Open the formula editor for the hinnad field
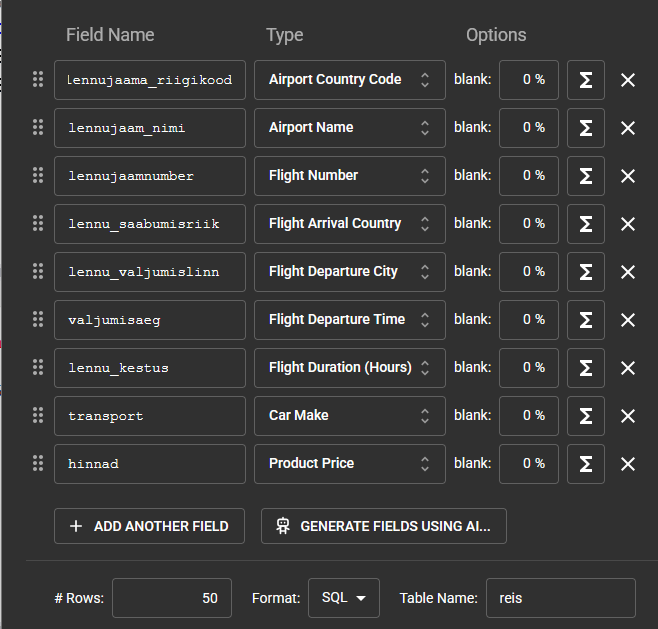The height and width of the screenshot is (629, 658). [x=586, y=464]
